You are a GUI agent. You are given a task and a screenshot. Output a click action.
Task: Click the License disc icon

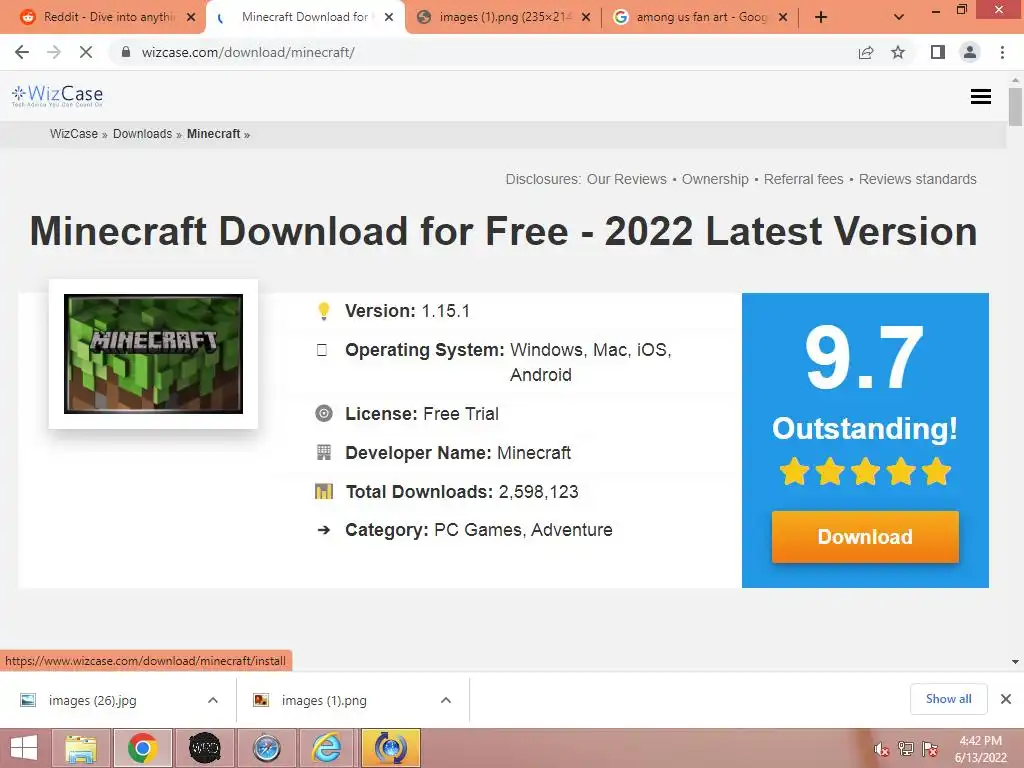324,413
